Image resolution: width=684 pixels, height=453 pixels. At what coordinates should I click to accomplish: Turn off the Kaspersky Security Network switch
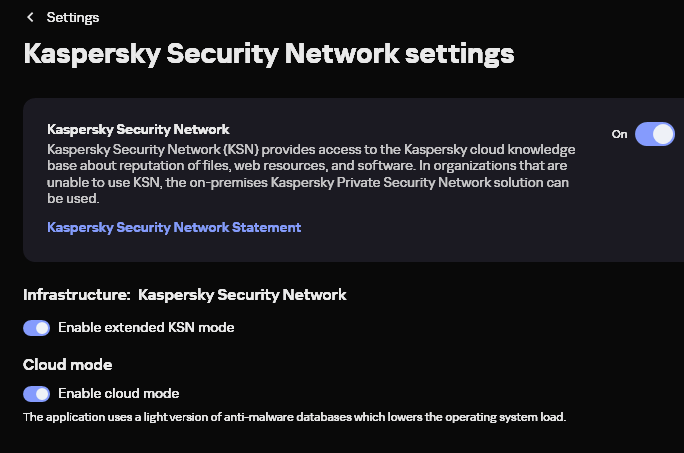point(655,134)
